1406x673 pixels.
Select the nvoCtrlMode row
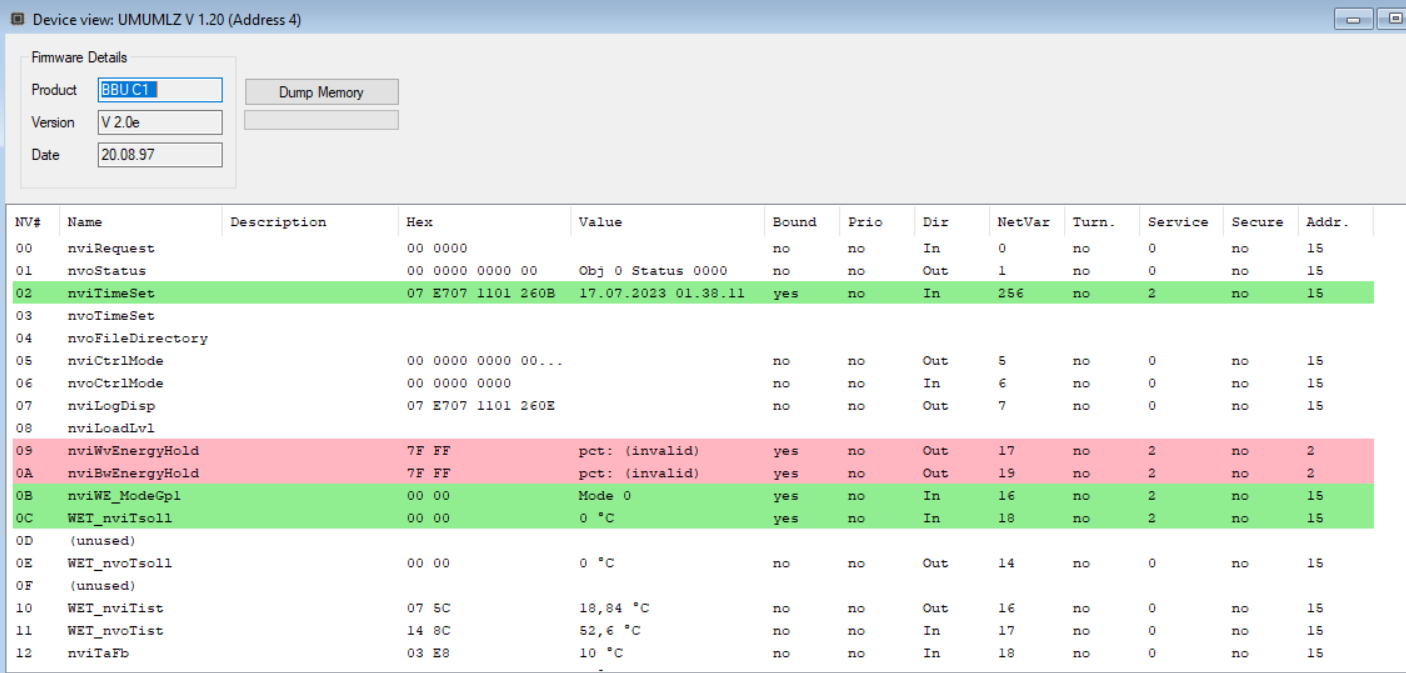(691, 383)
